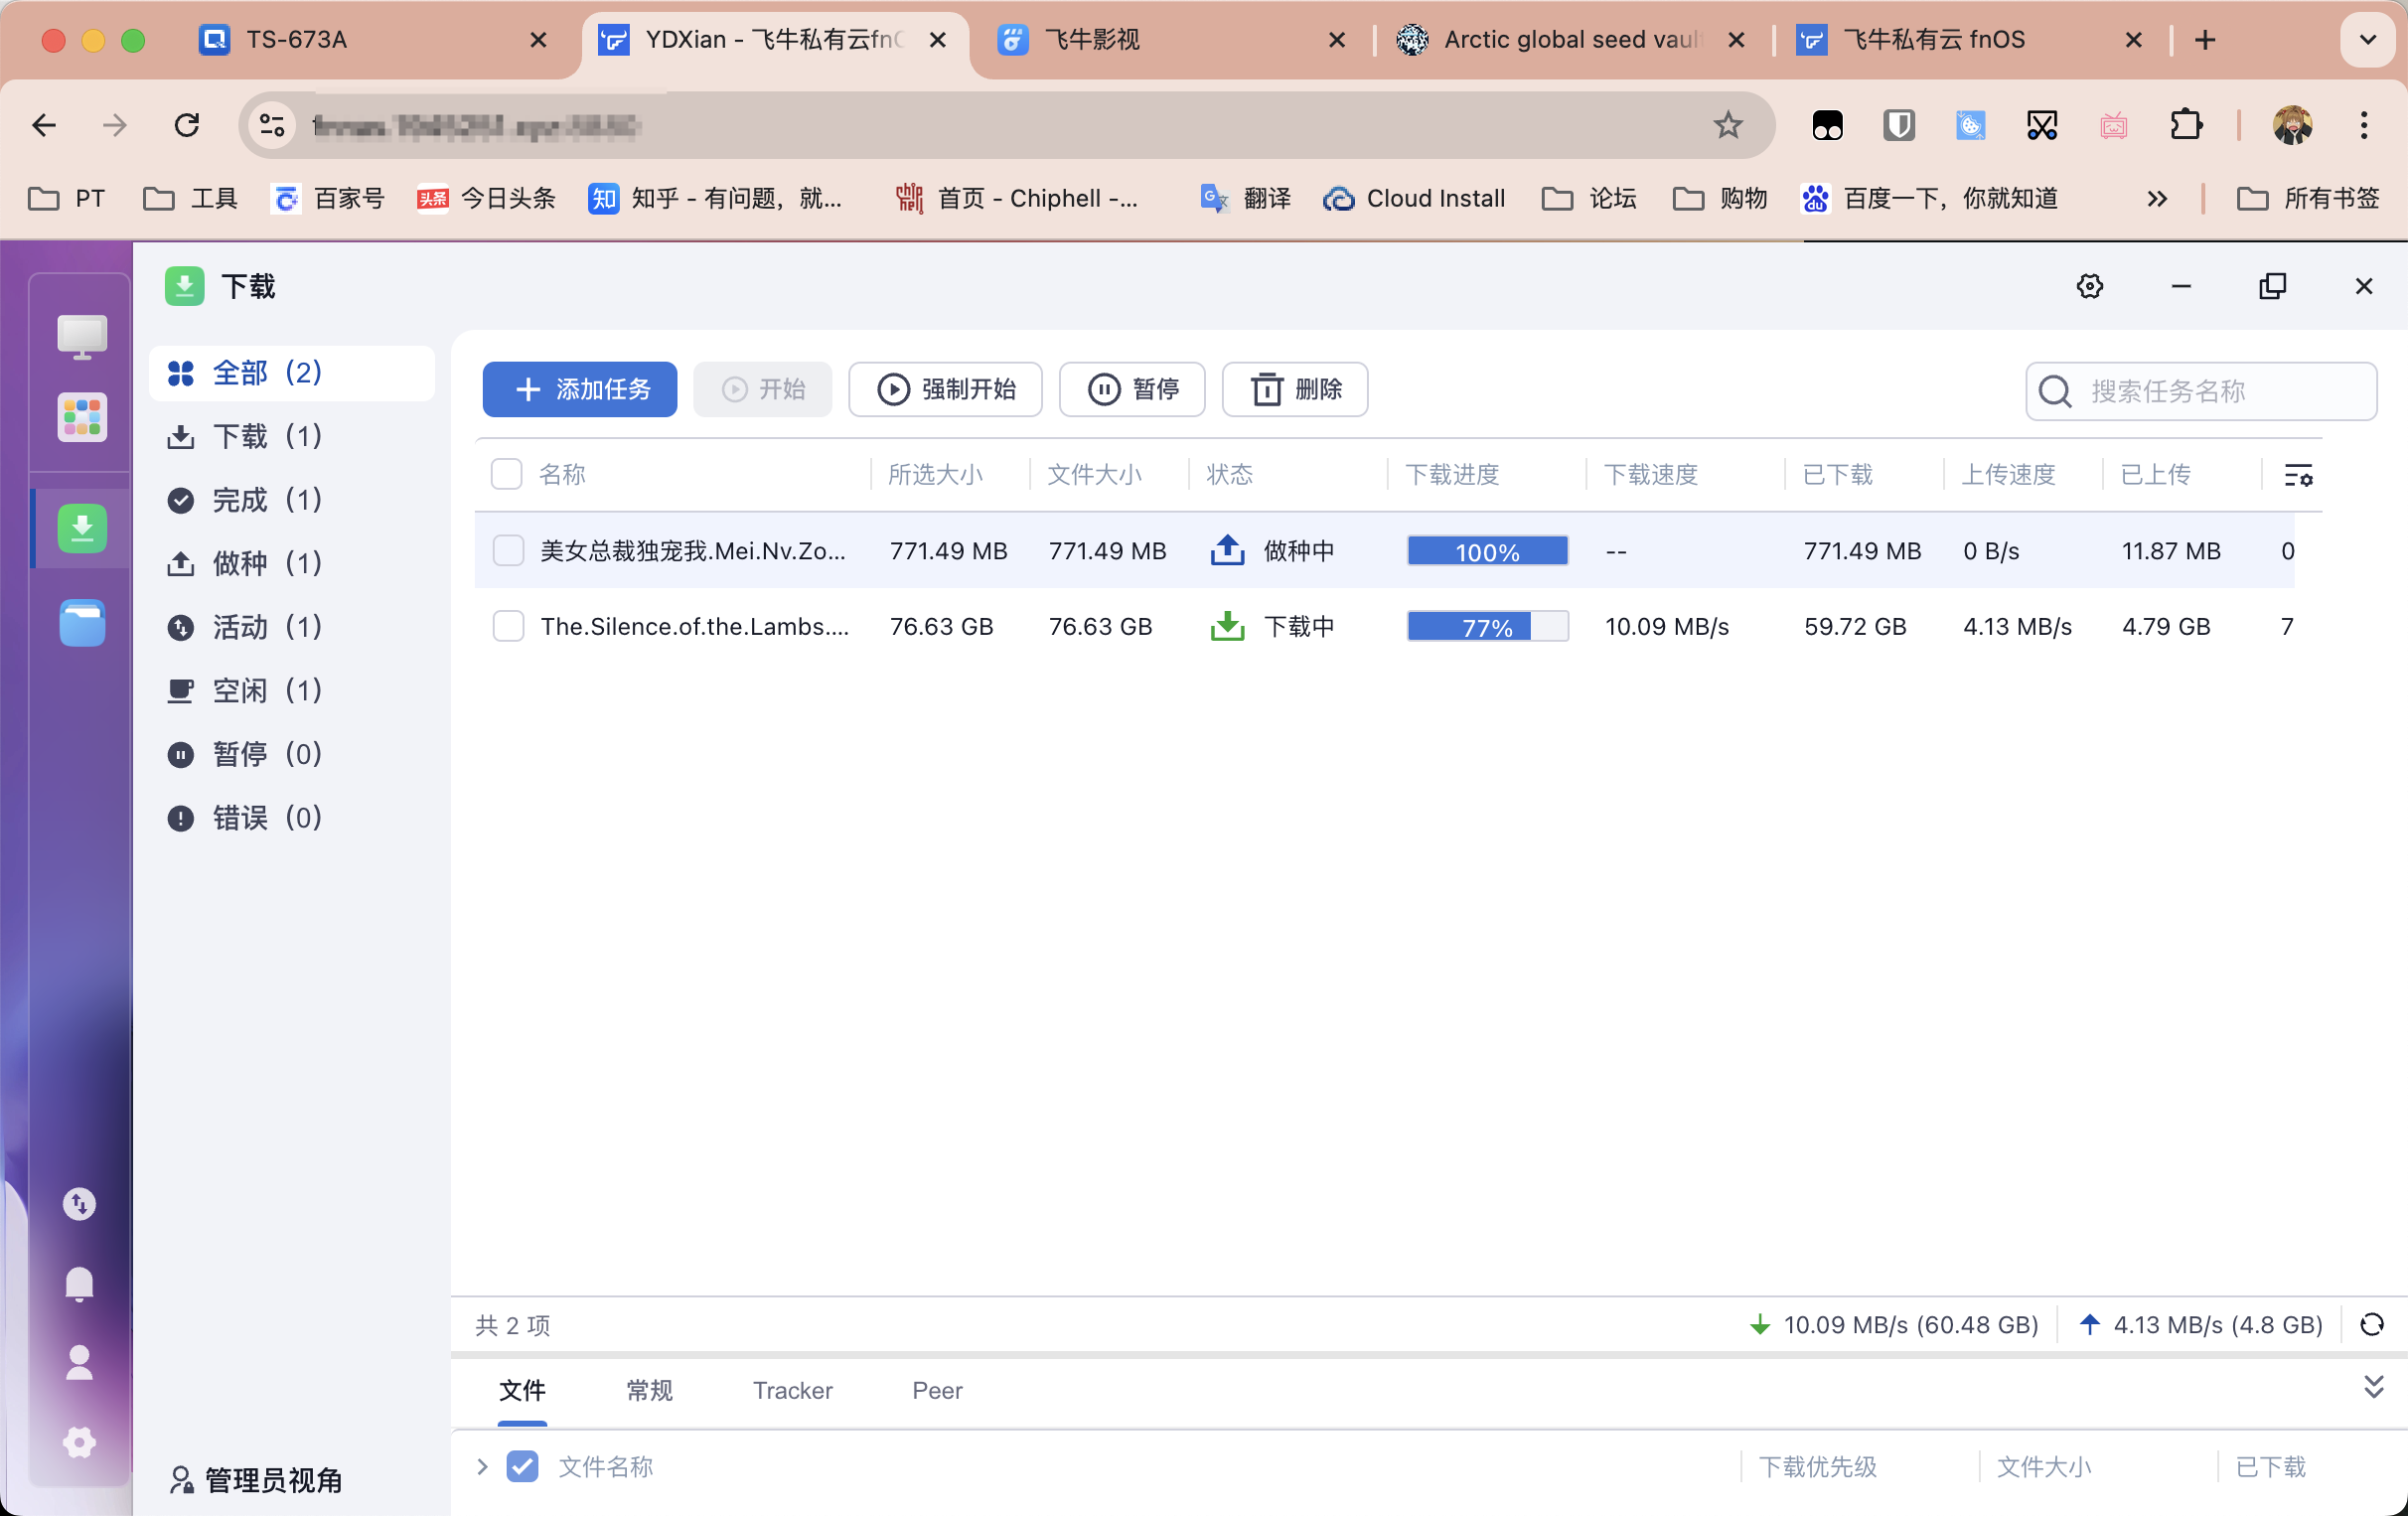The height and width of the screenshot is (1516, 2408).
Task: Open the desktop monitor icon in sidebar
Action: tap(82, 337)
